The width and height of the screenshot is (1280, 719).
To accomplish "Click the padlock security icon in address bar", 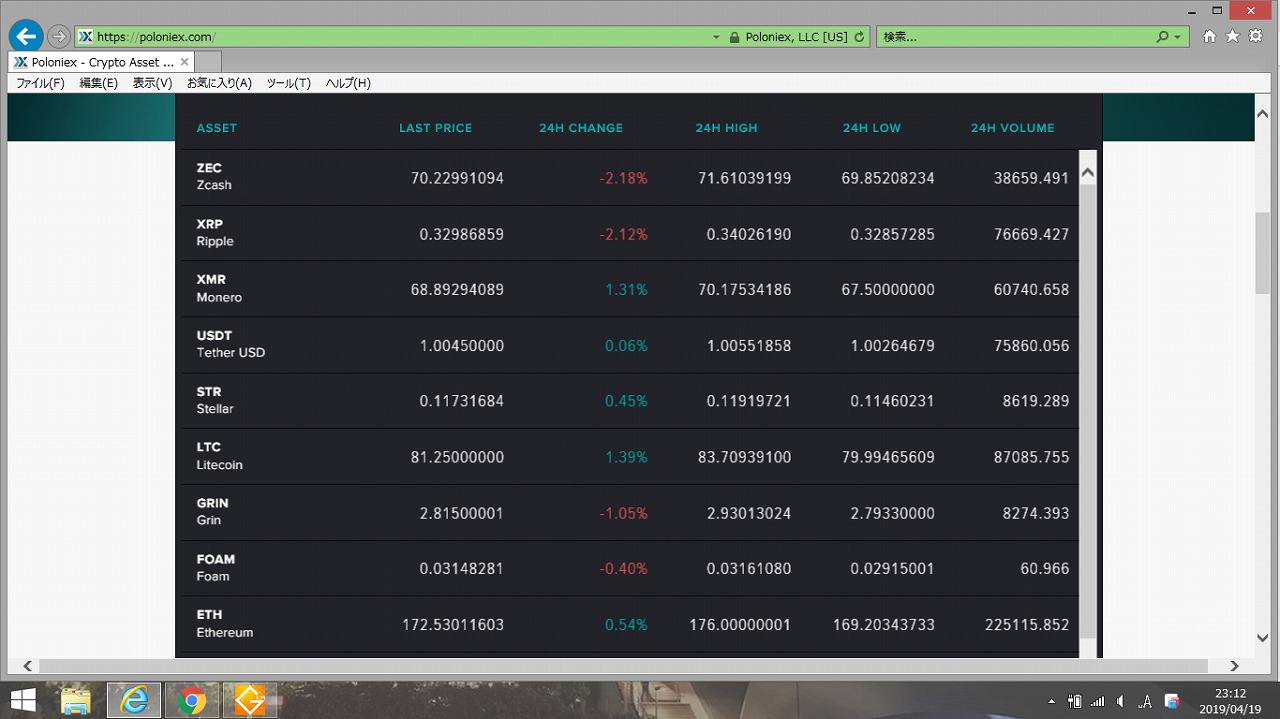I will tap(735, 37).
